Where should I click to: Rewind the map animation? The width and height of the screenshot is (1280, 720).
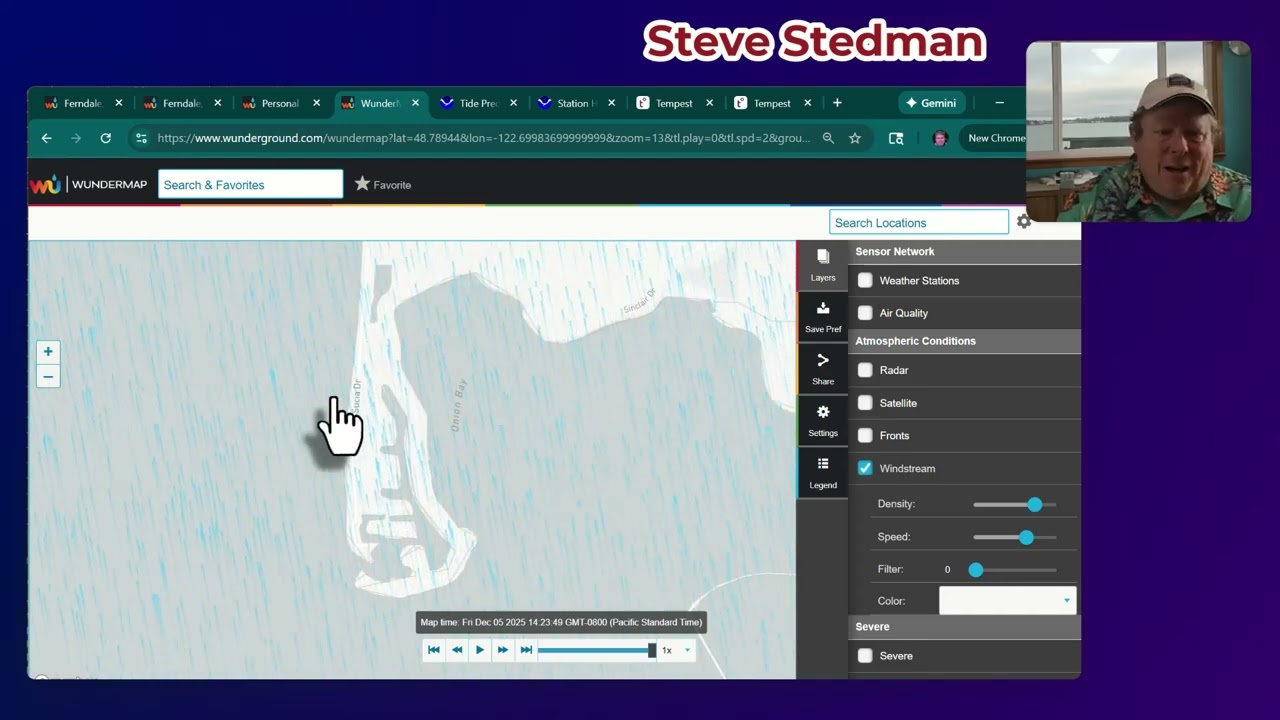pos(457,650)
